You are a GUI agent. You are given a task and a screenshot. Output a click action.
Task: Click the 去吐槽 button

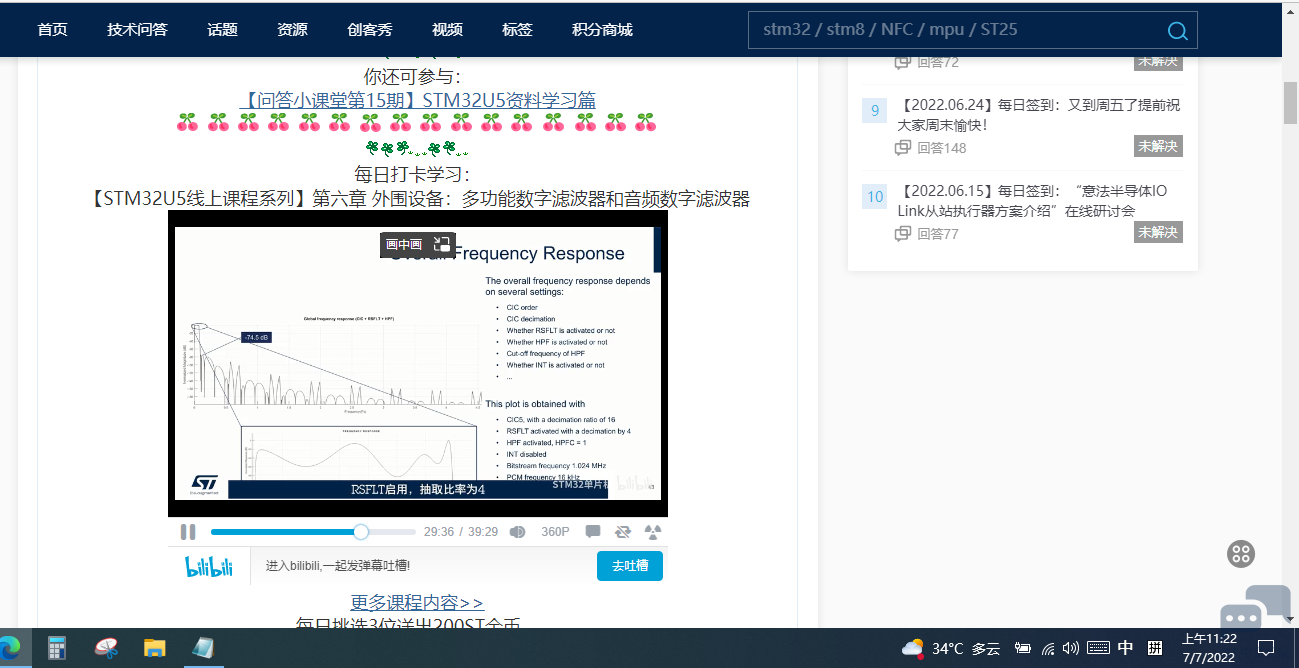pyautogui.click(x=630, y=566)
